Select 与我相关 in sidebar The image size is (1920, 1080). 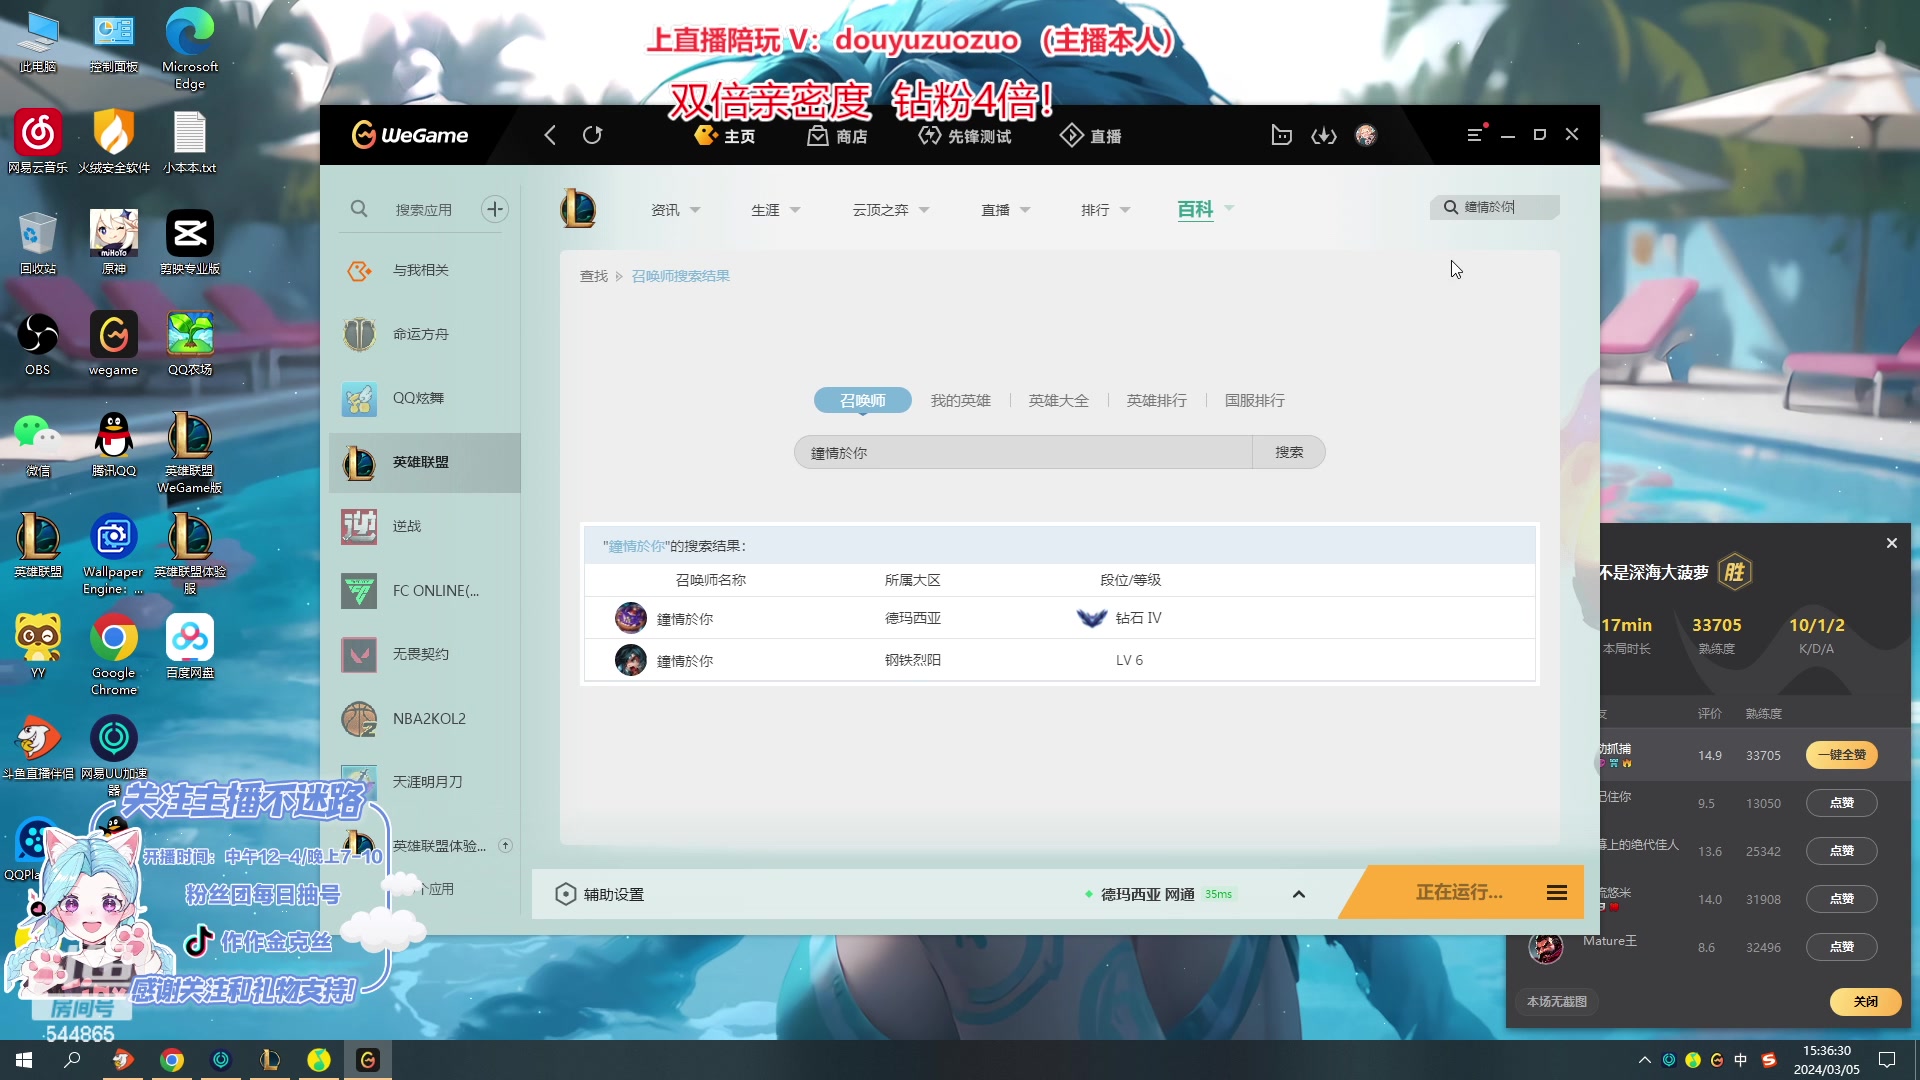click(425, 270)
